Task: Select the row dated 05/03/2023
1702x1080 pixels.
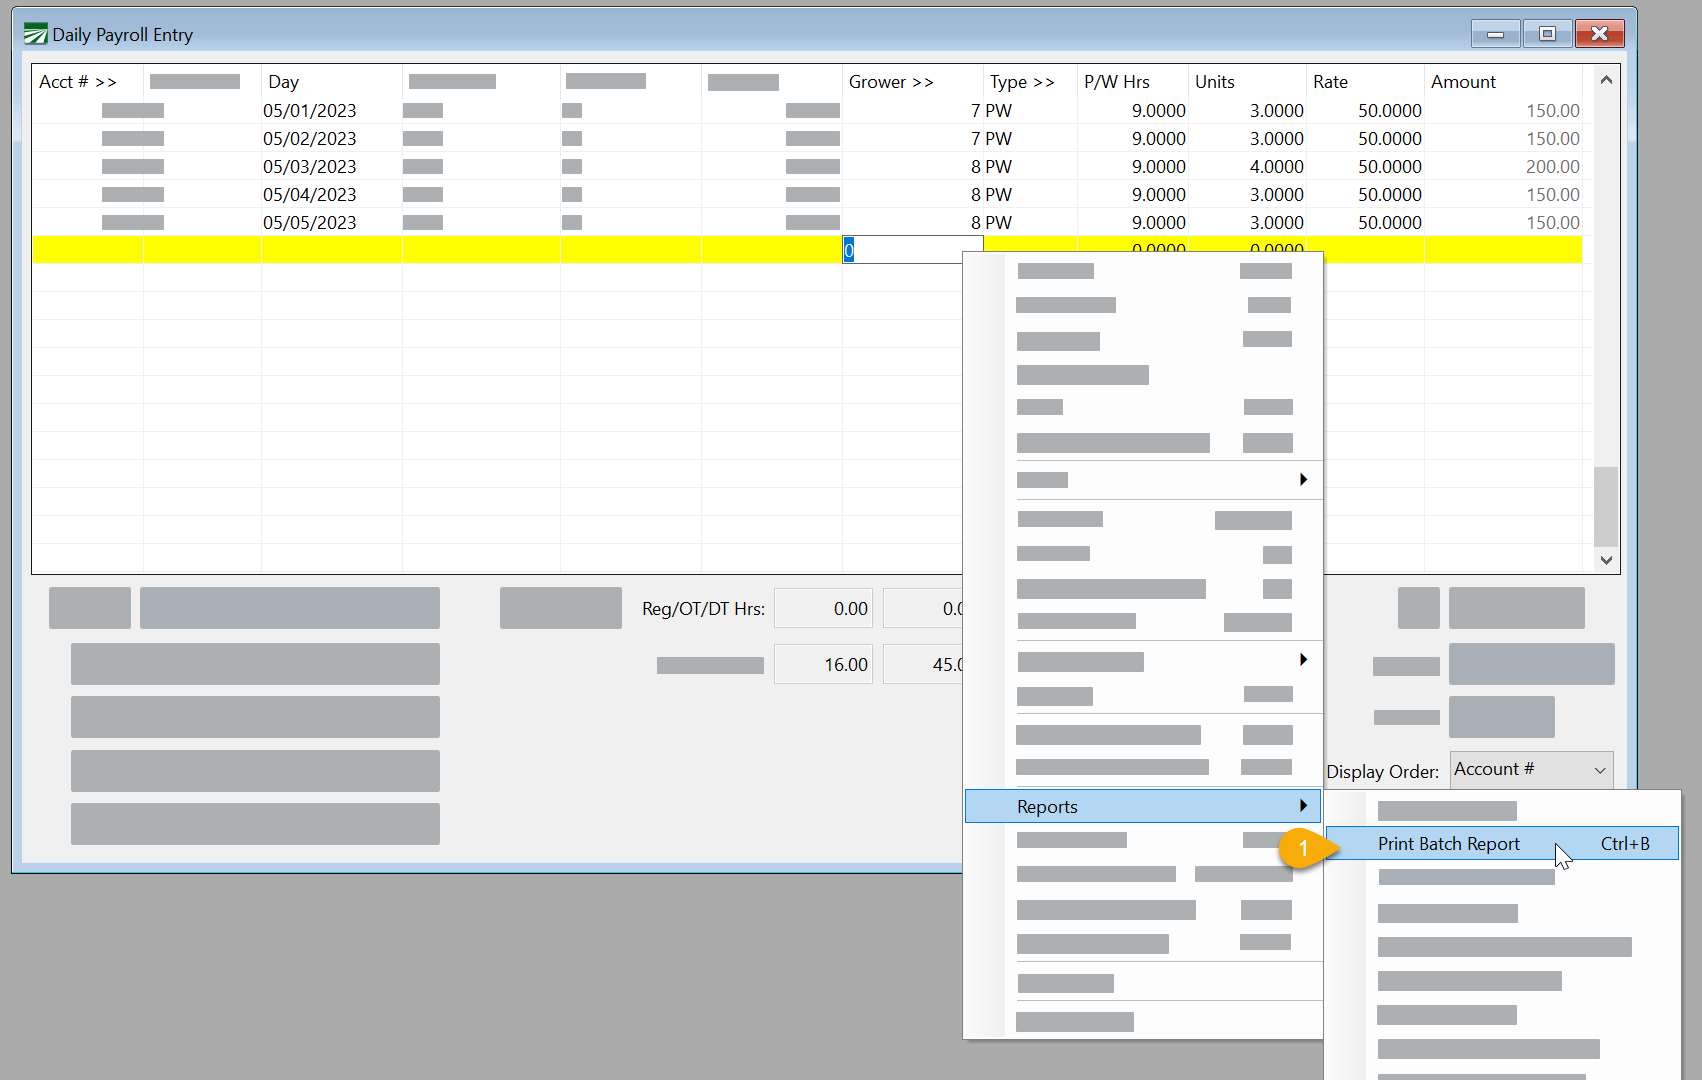Action: point(309,167)
